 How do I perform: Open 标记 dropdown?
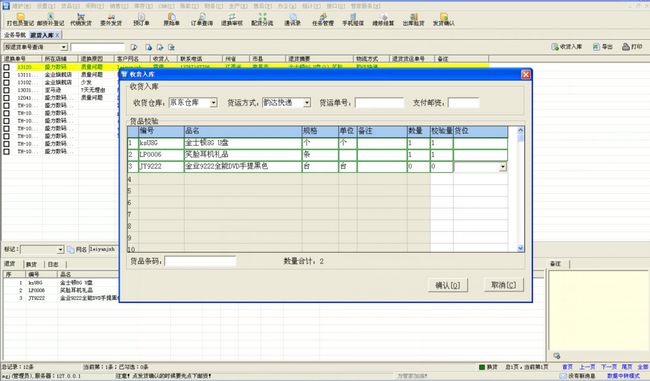pyautogui.click(x=60, y=250)
